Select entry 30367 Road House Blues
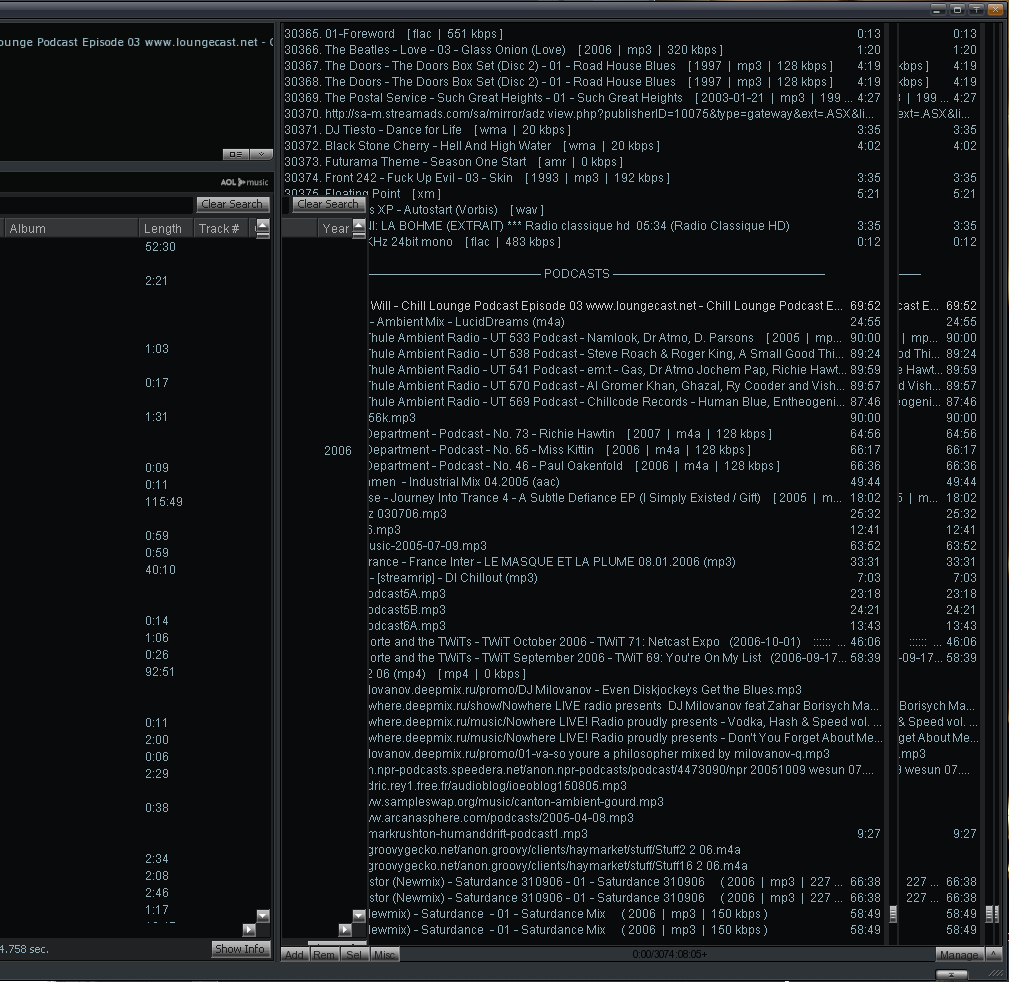 point(582,66)
